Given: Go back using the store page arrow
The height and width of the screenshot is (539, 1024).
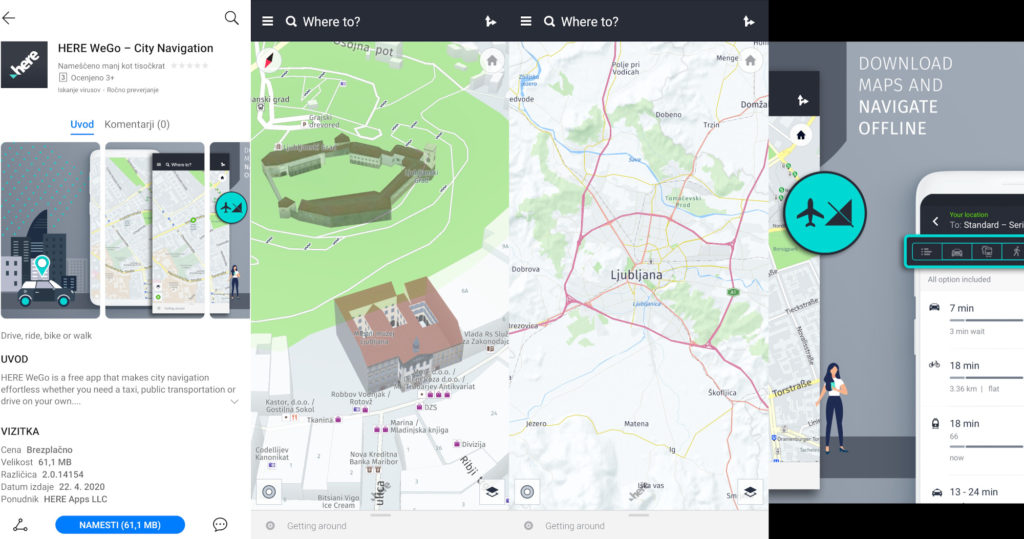Looking at the screenshot, I should (10, 18).
